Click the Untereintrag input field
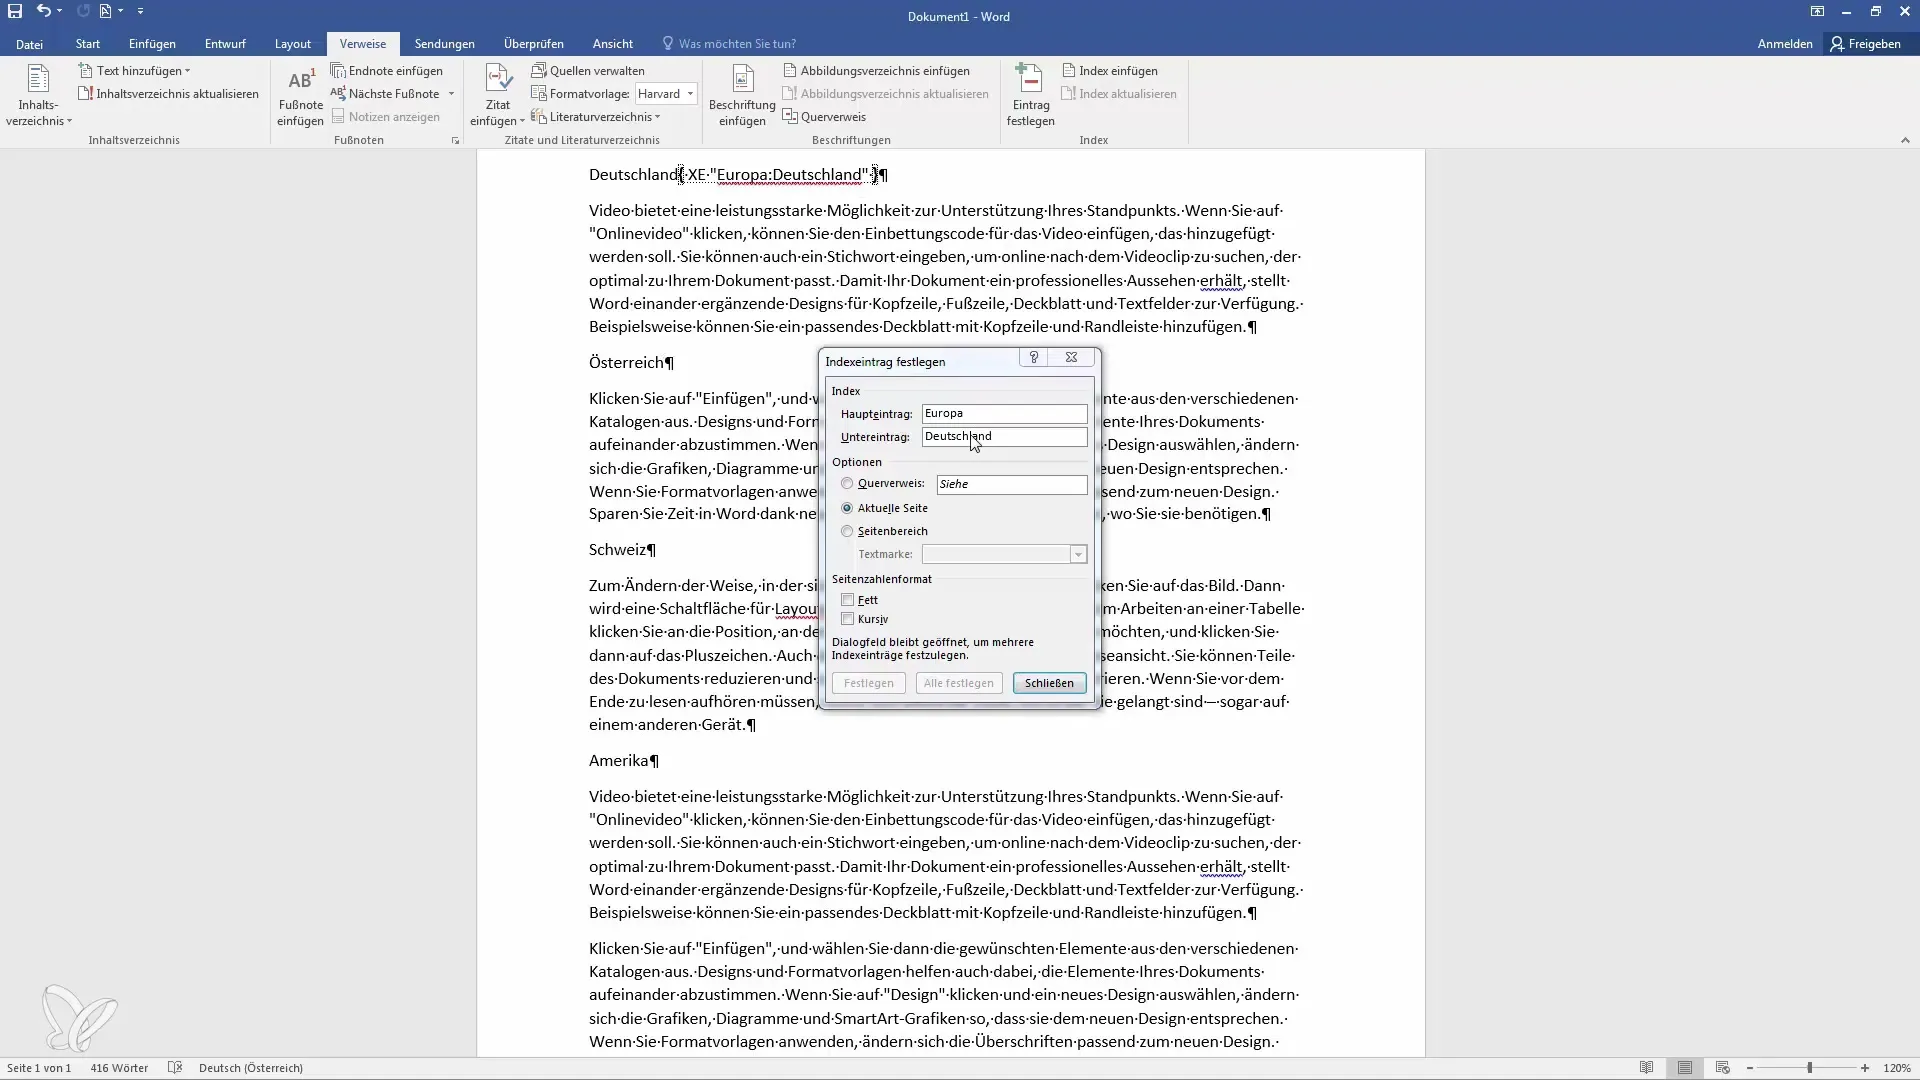The width and height of the screenshot is (1920, 1080). coord(1004,437)
